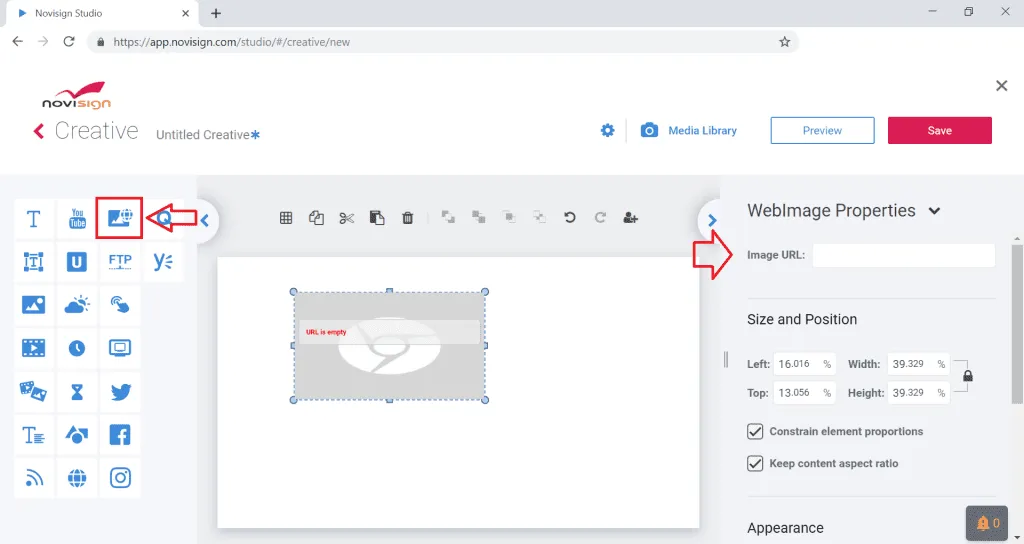Cut the selected element with scissors
This screenshot has height=544, width=1024.
[x=347, y=218]
